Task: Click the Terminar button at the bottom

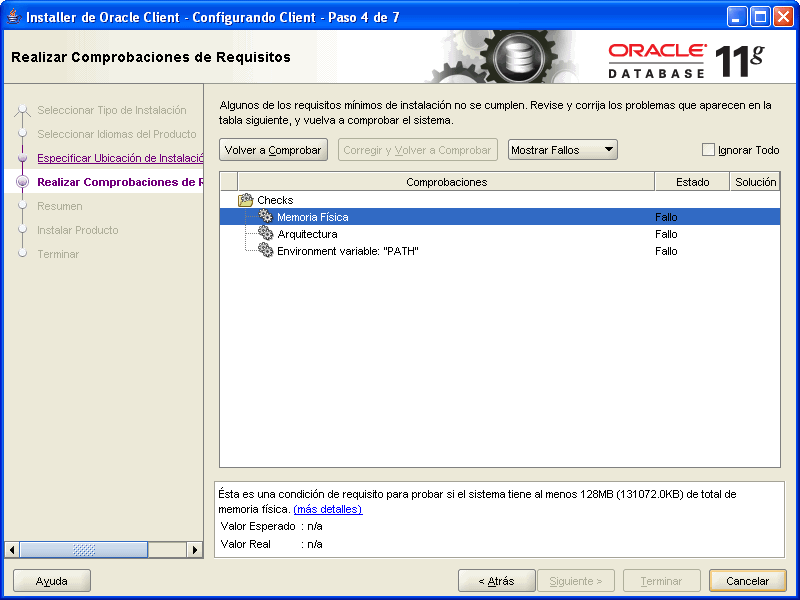Action: pos(661,581)
